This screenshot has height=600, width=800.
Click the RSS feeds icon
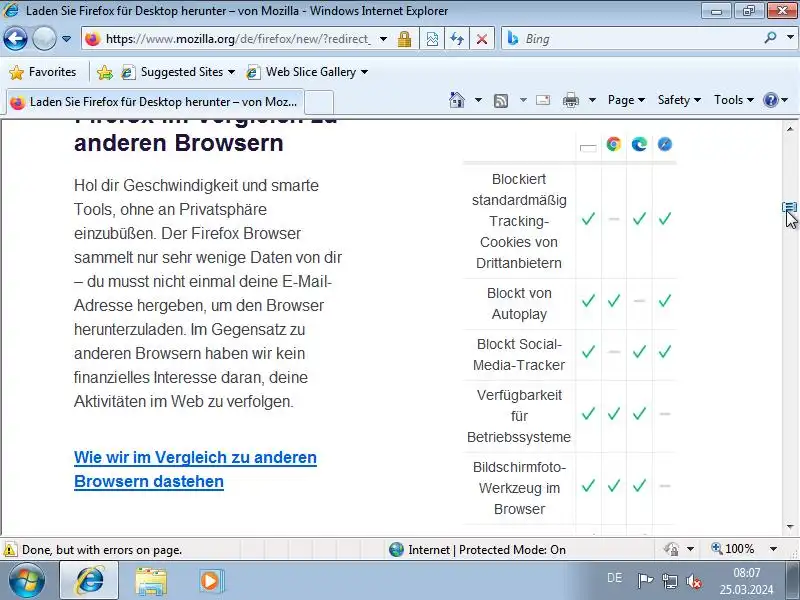pyautogui.click(x=501, y=101)
